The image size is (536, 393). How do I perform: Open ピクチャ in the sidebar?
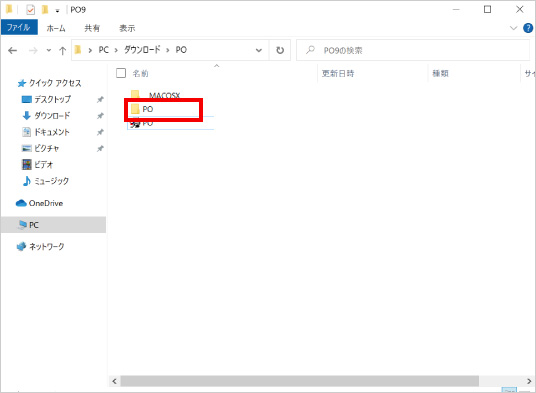40,148
